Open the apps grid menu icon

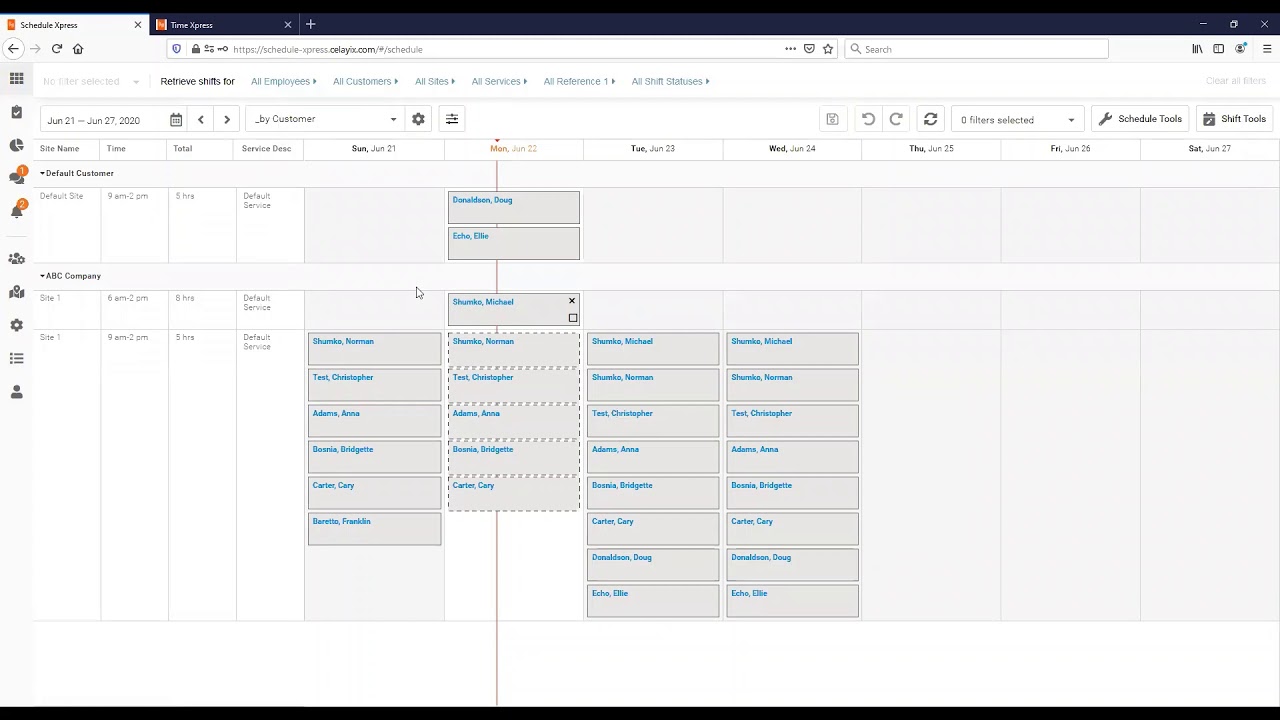point(16,79)
